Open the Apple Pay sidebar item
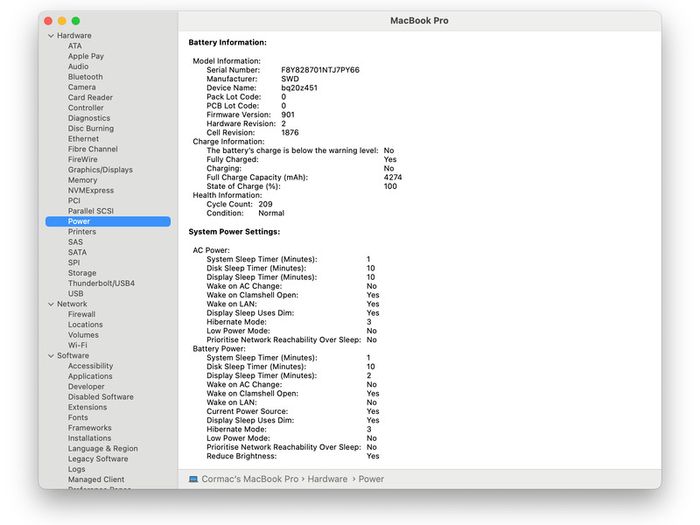 pos(86,56)
